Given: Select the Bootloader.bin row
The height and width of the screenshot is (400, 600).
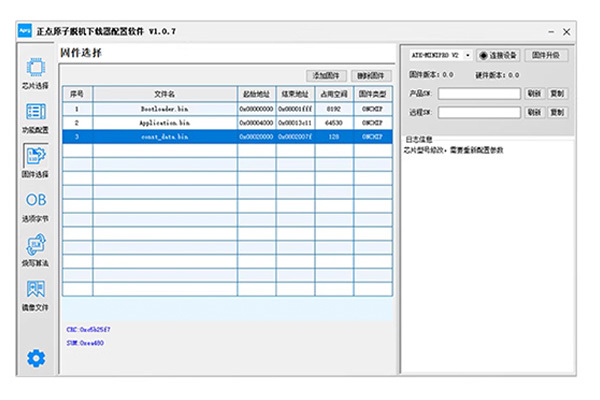Looking at the screenshot, I should coord(164,107).
